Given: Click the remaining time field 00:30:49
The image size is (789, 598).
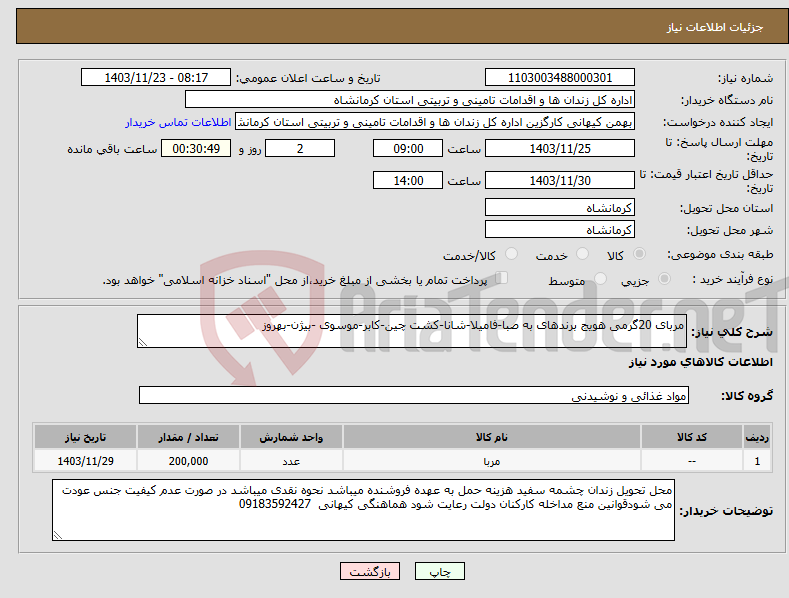Looking at the screenshot, I should (196, 148).
